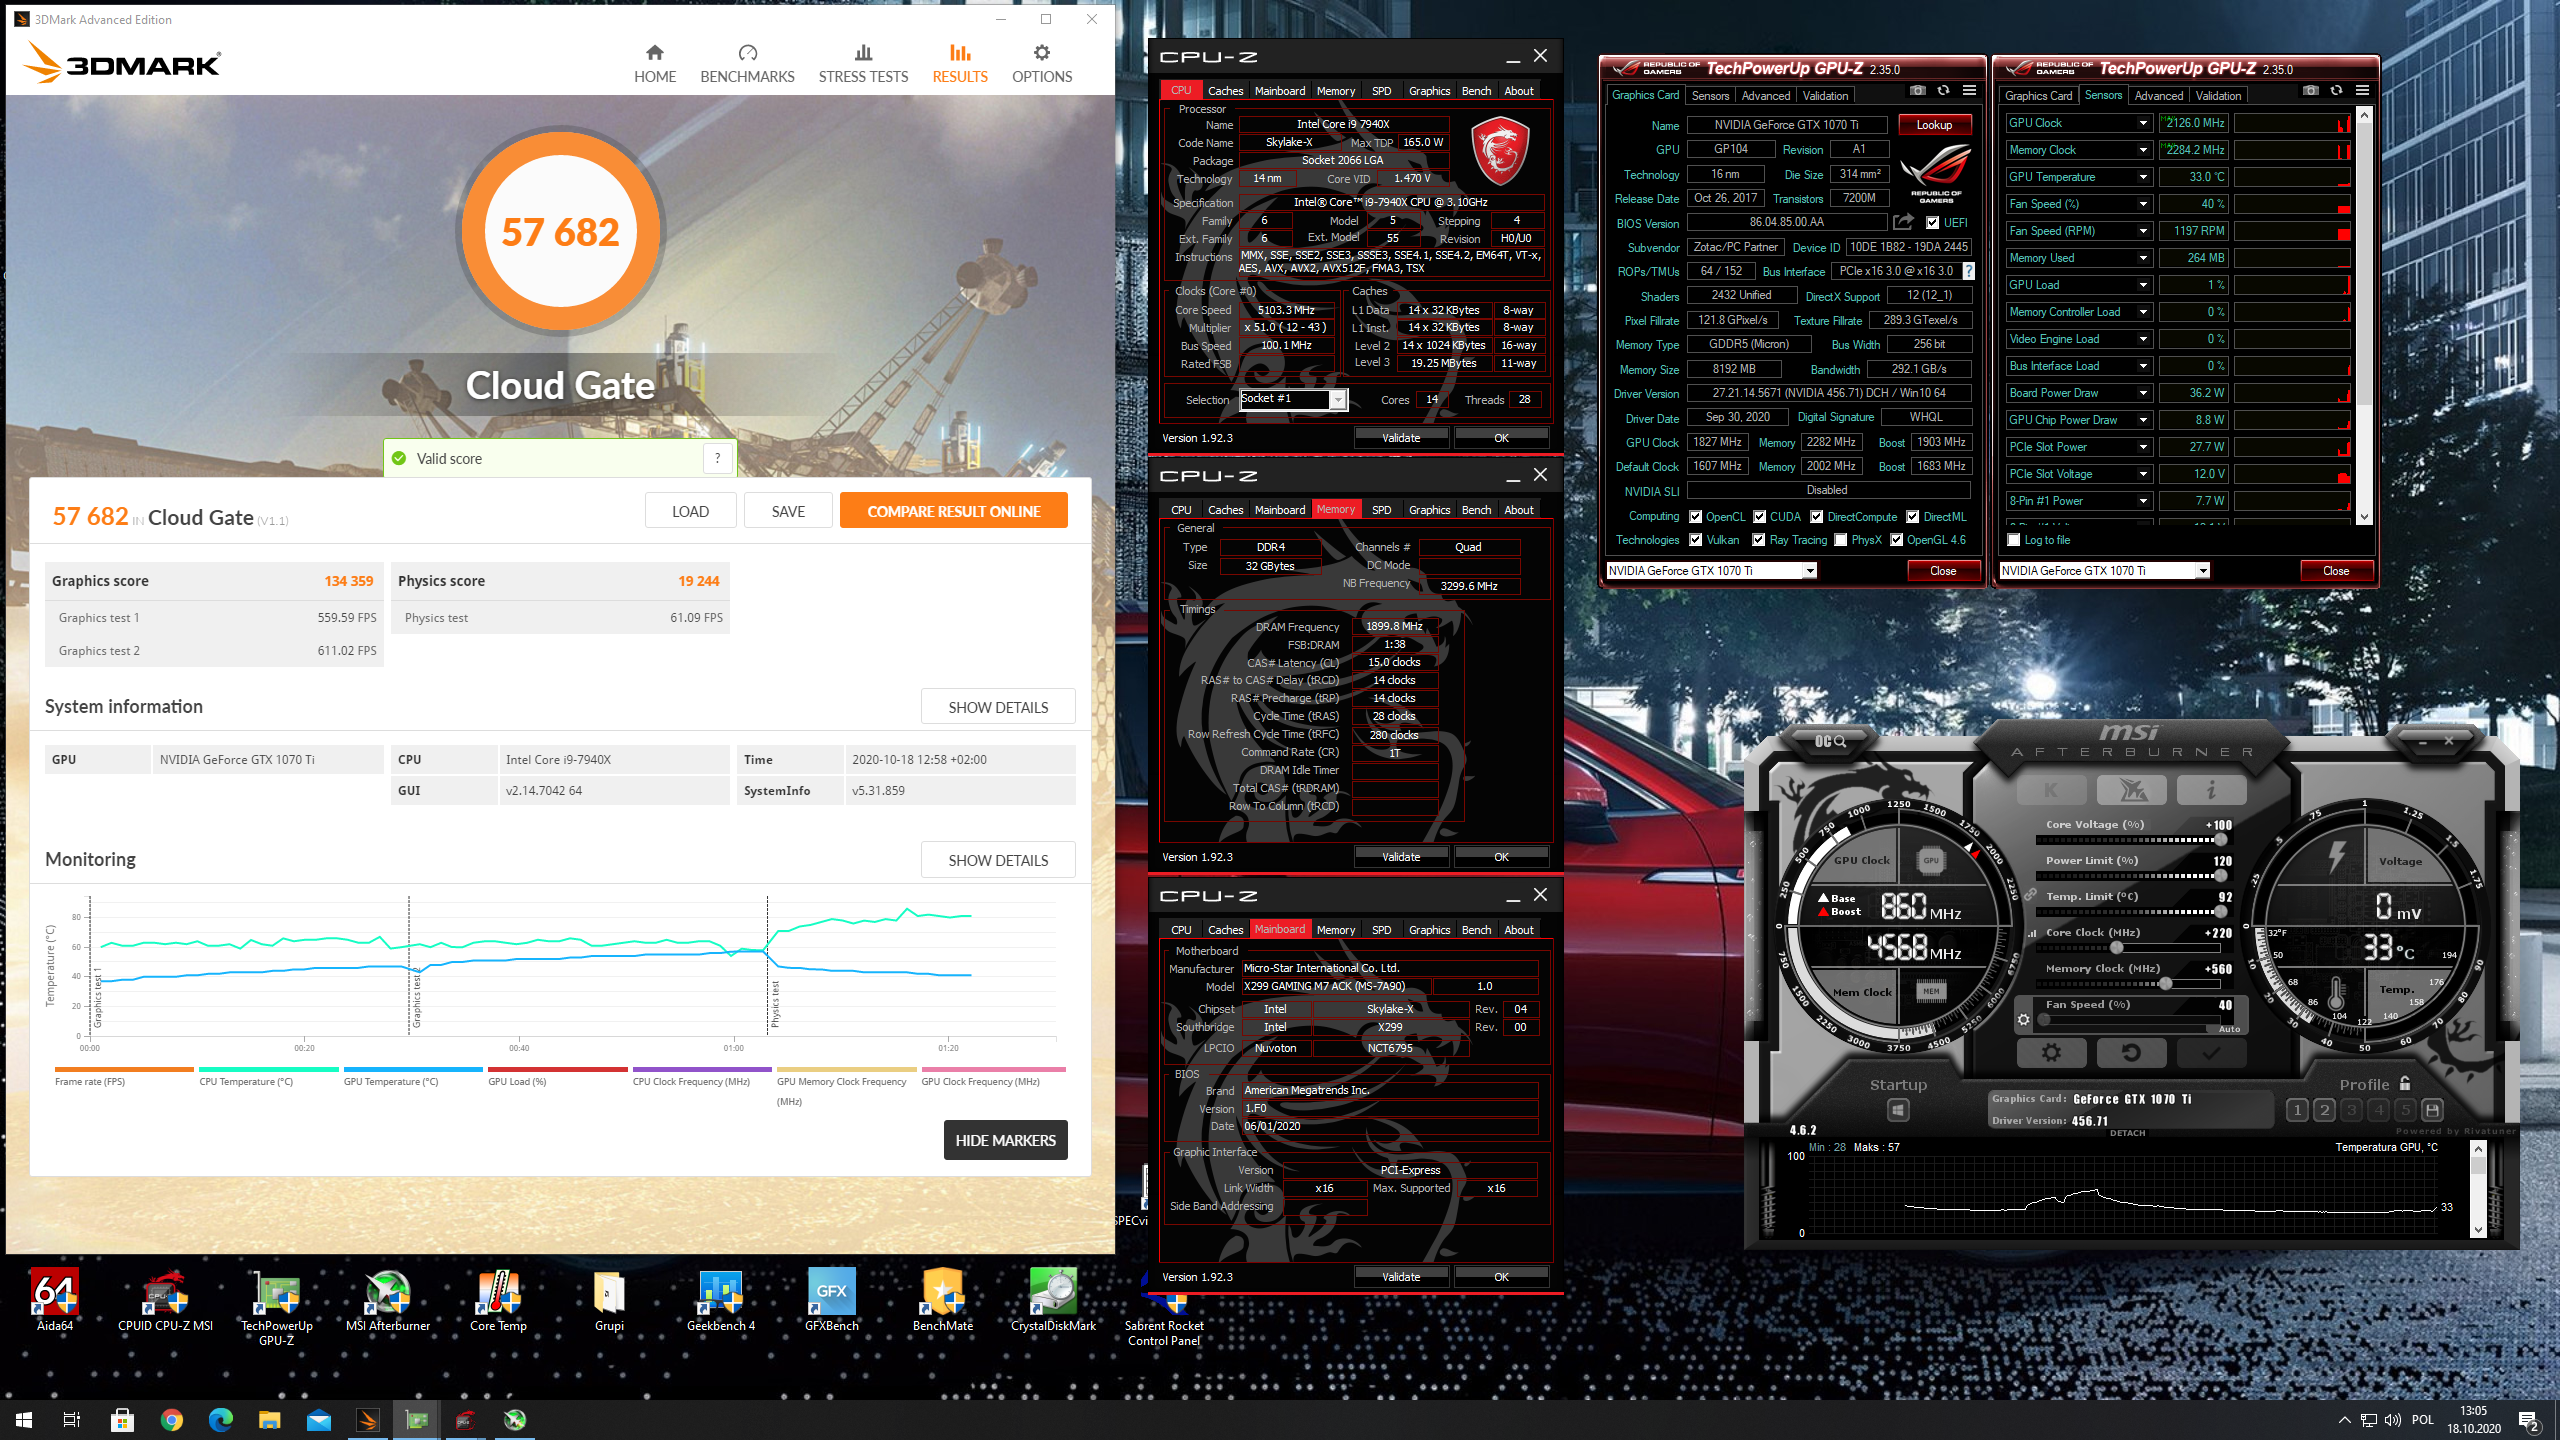The width and height of the screenshot is (2560, 1440).
Task: Open GPU selector dropdown in left GPU-Z
Action: pos(1809,571)
